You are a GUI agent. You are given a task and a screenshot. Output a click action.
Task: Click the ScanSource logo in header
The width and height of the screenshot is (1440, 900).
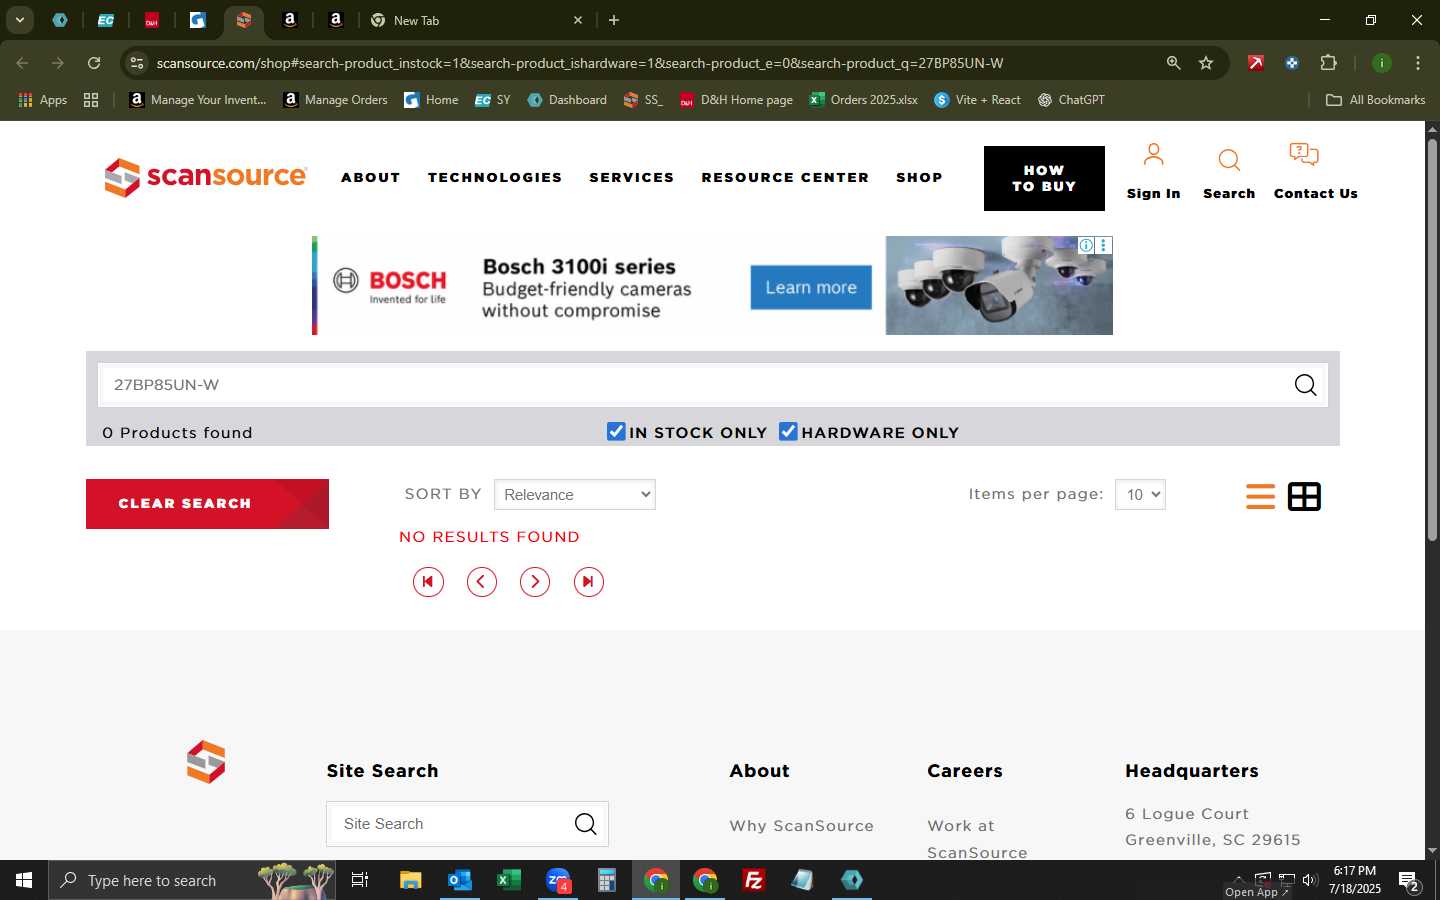click(x=206, y=177)
